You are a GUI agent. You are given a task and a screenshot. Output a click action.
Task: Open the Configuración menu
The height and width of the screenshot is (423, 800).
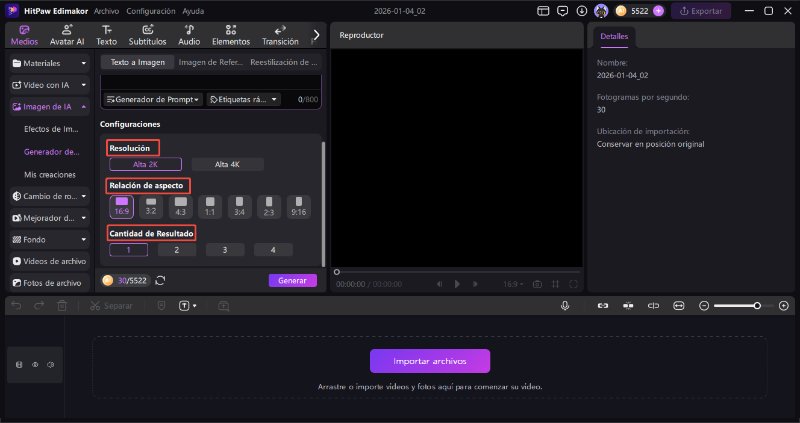coord(143,10)
